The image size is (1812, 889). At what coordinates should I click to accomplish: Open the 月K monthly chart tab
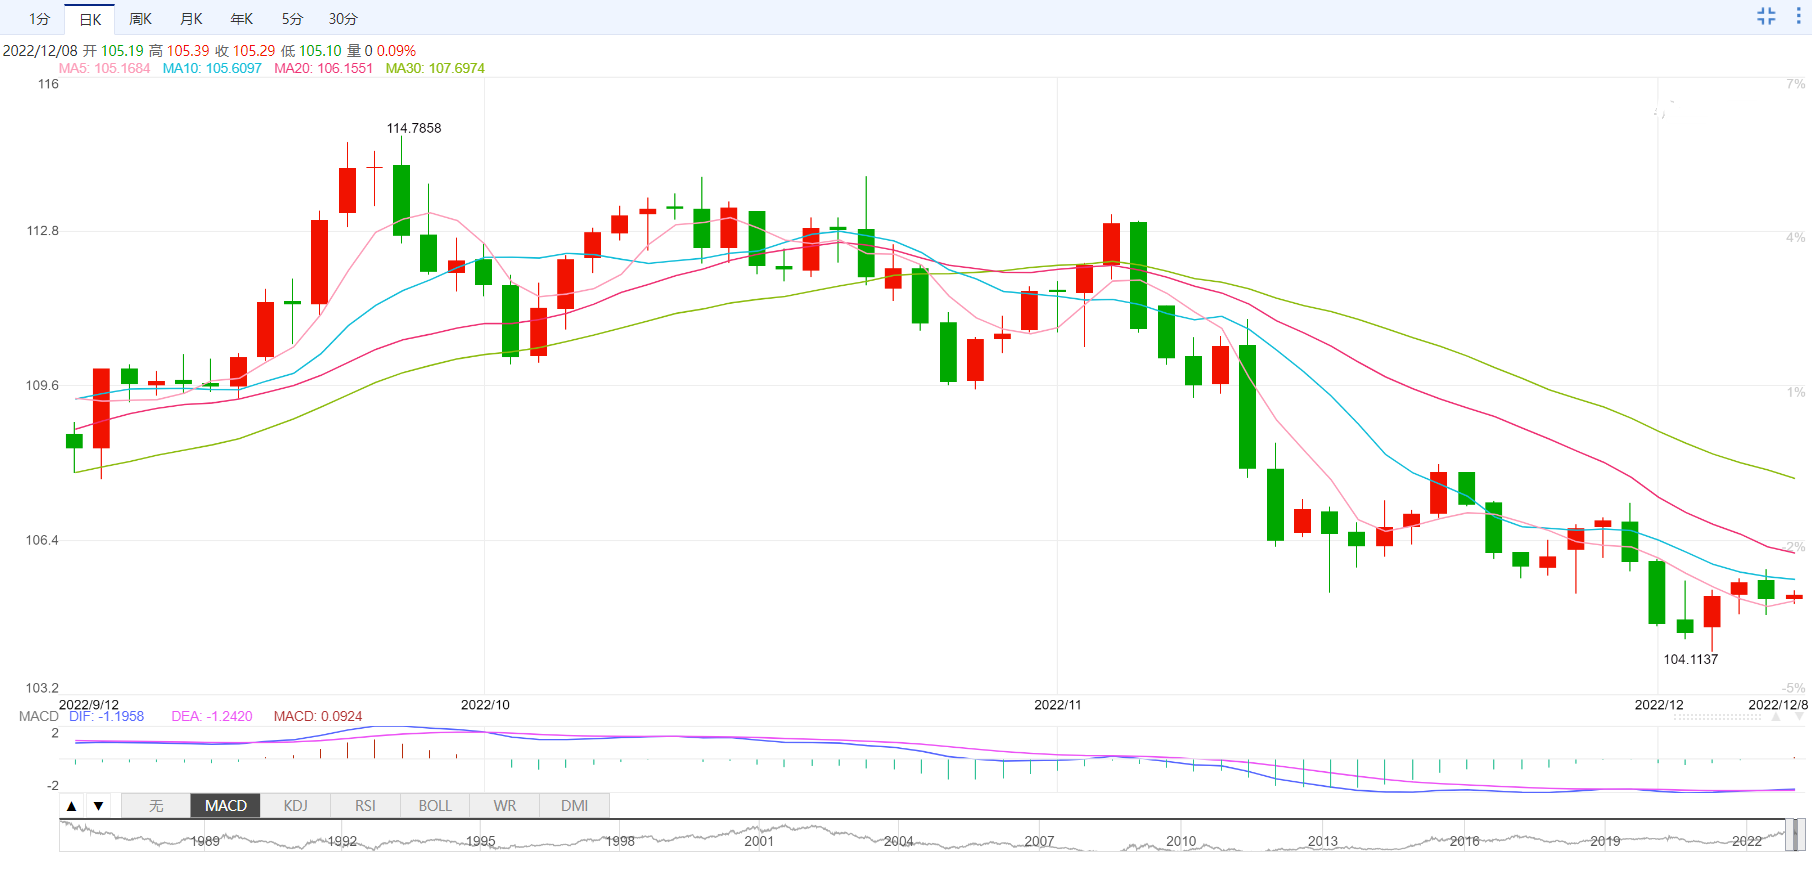tap(191, 19)
